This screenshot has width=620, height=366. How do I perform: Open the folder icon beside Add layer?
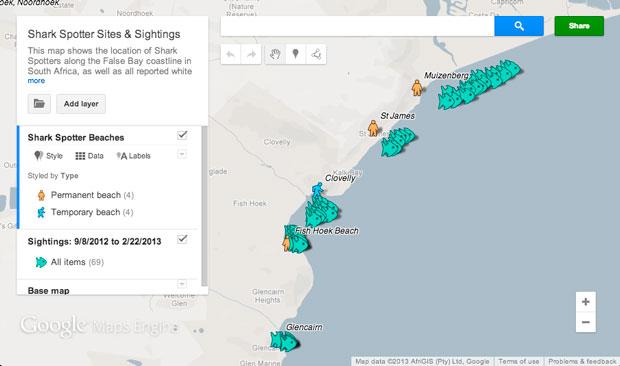pos(39,104)
